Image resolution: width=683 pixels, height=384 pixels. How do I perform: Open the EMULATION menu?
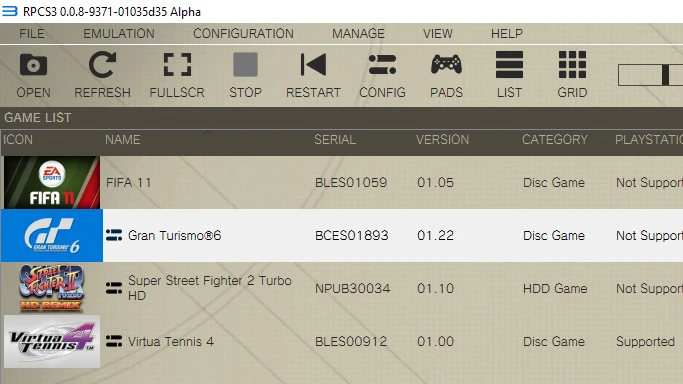click(x=119, y=34)
